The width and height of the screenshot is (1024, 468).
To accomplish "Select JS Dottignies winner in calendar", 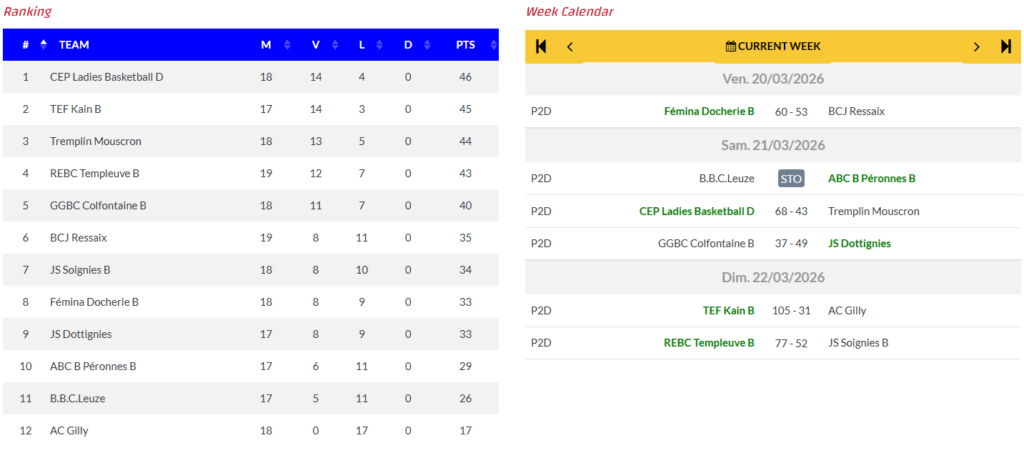I will (859, 244).
